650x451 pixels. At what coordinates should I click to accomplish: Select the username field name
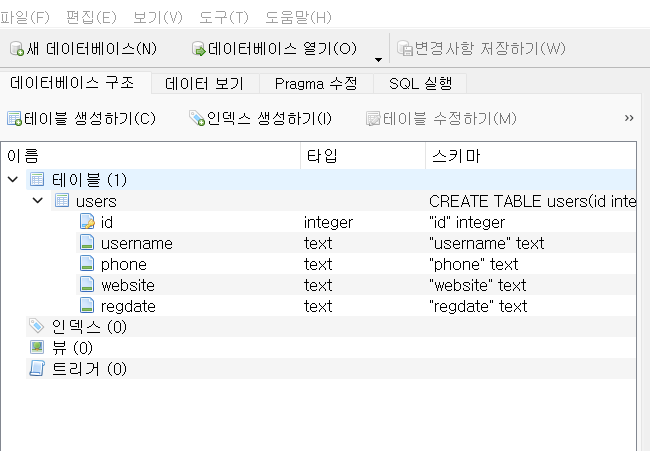(x=137, y=243)
